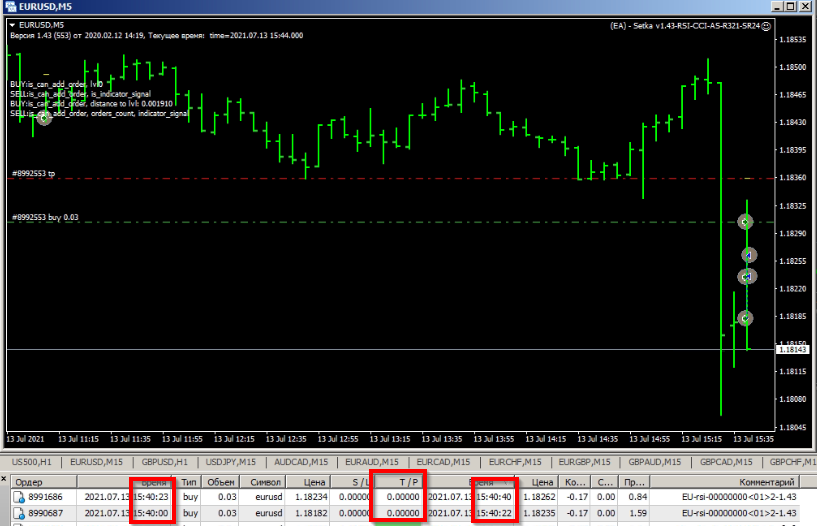Click the order icon beside ticket 8990687

point(19,514)
